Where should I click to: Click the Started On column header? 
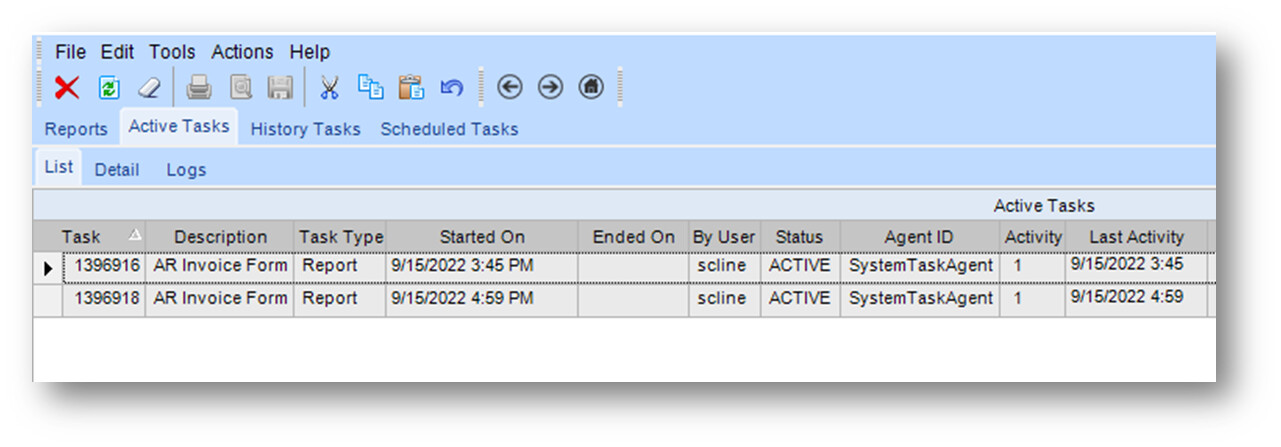(482, 237)
